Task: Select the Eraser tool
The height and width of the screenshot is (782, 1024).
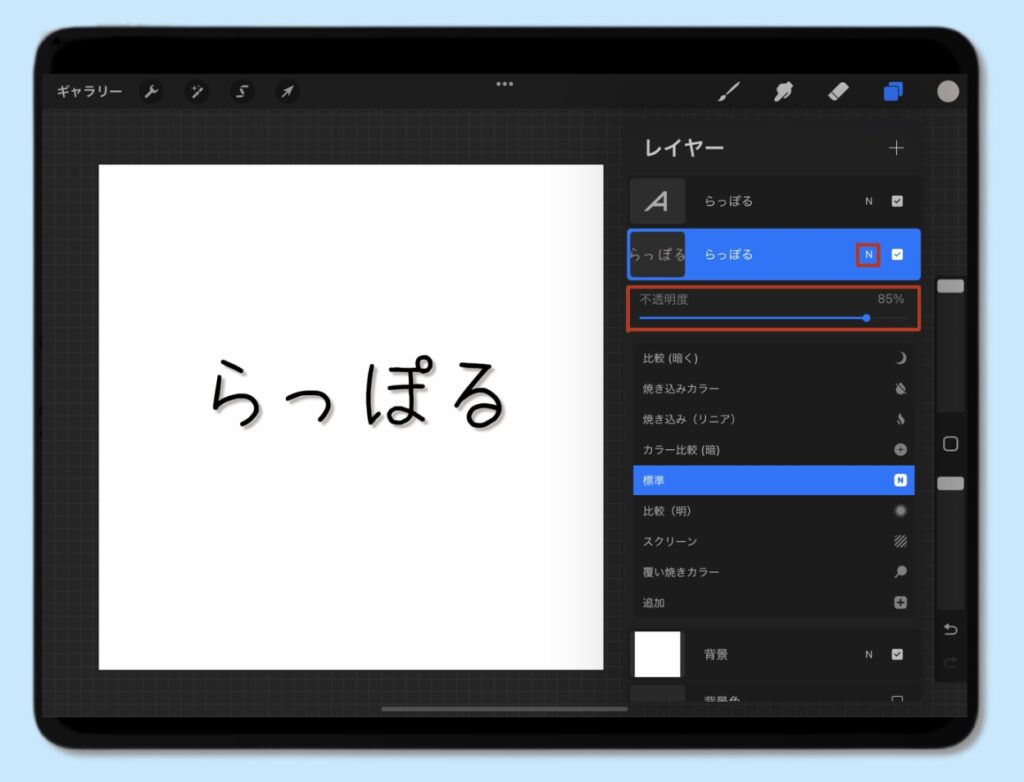Action: tap(838, 91)
